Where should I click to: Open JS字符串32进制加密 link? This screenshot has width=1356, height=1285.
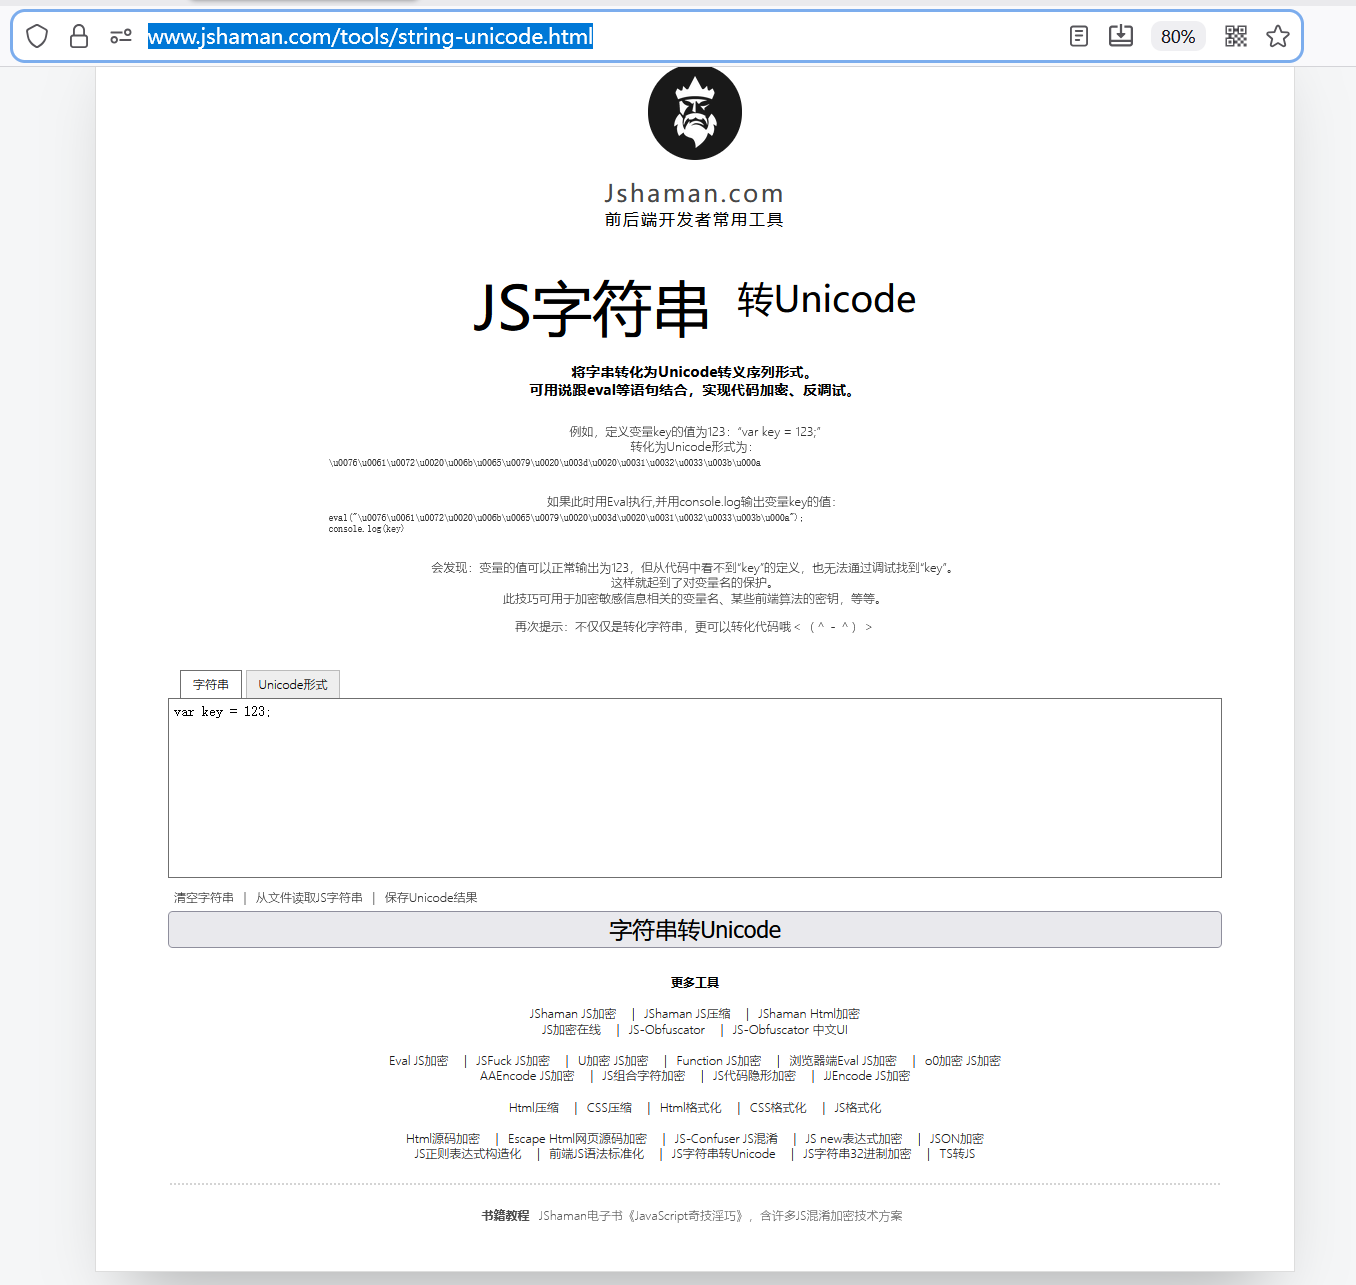857,1154
